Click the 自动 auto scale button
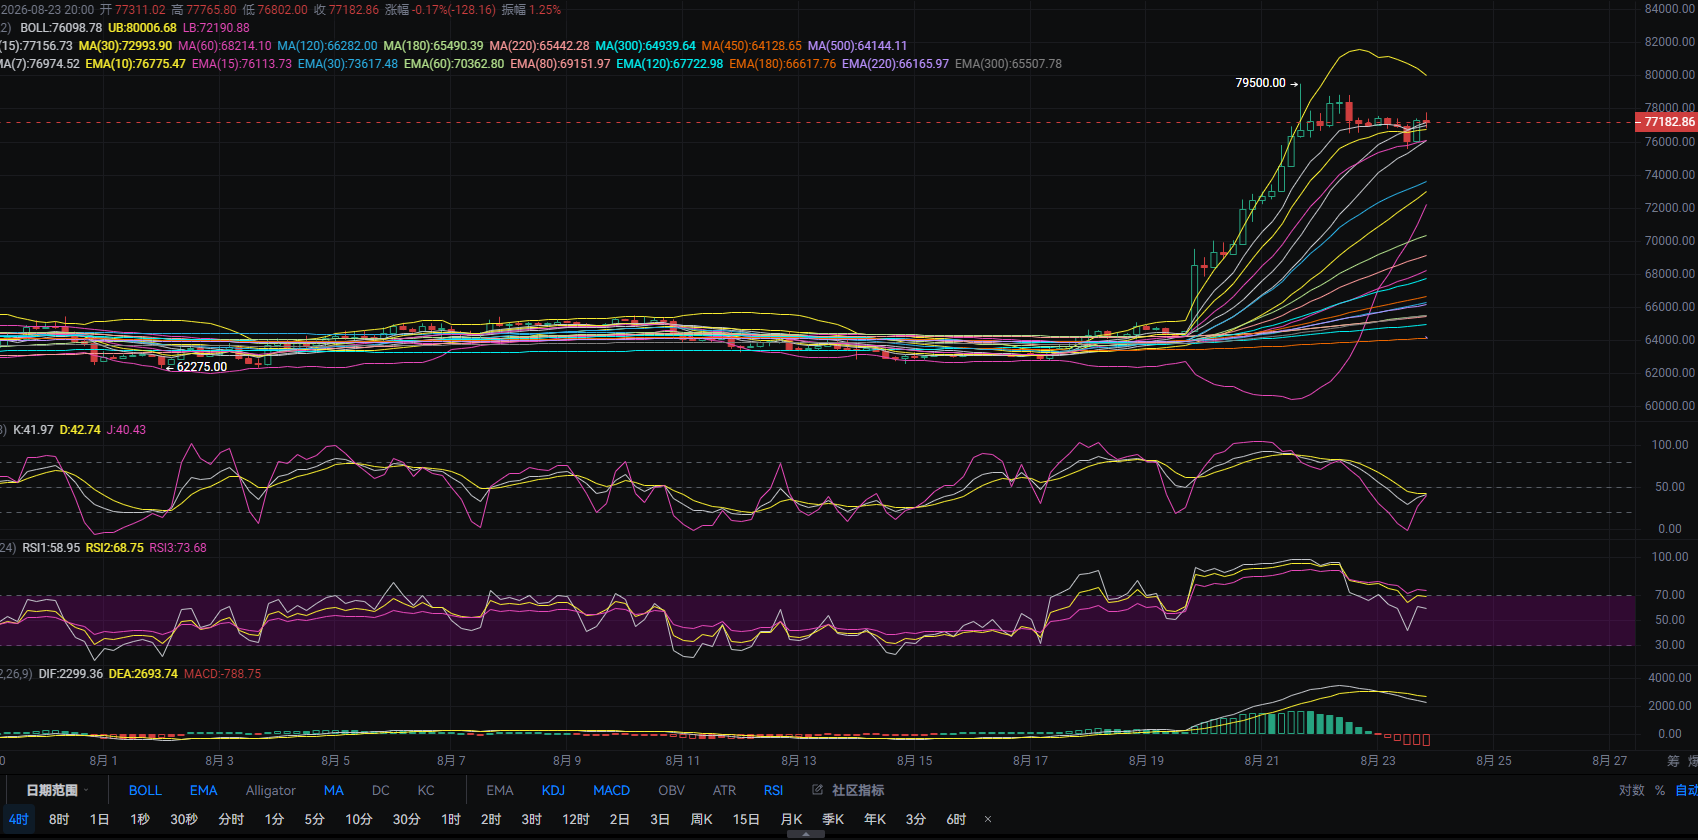 pos(1687,790)
